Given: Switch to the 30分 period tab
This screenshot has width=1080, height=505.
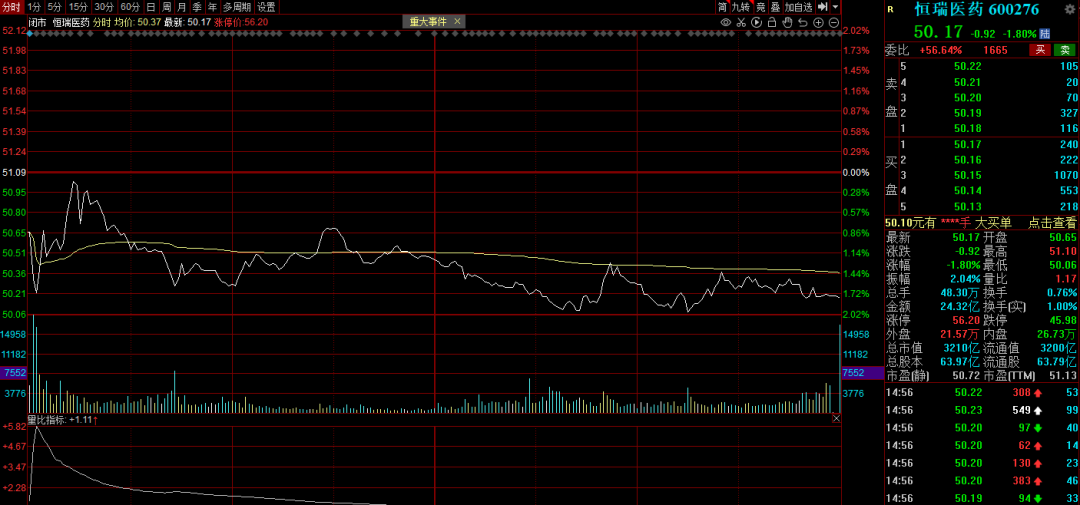Looking at the screenshot, I should pos(103,7).
